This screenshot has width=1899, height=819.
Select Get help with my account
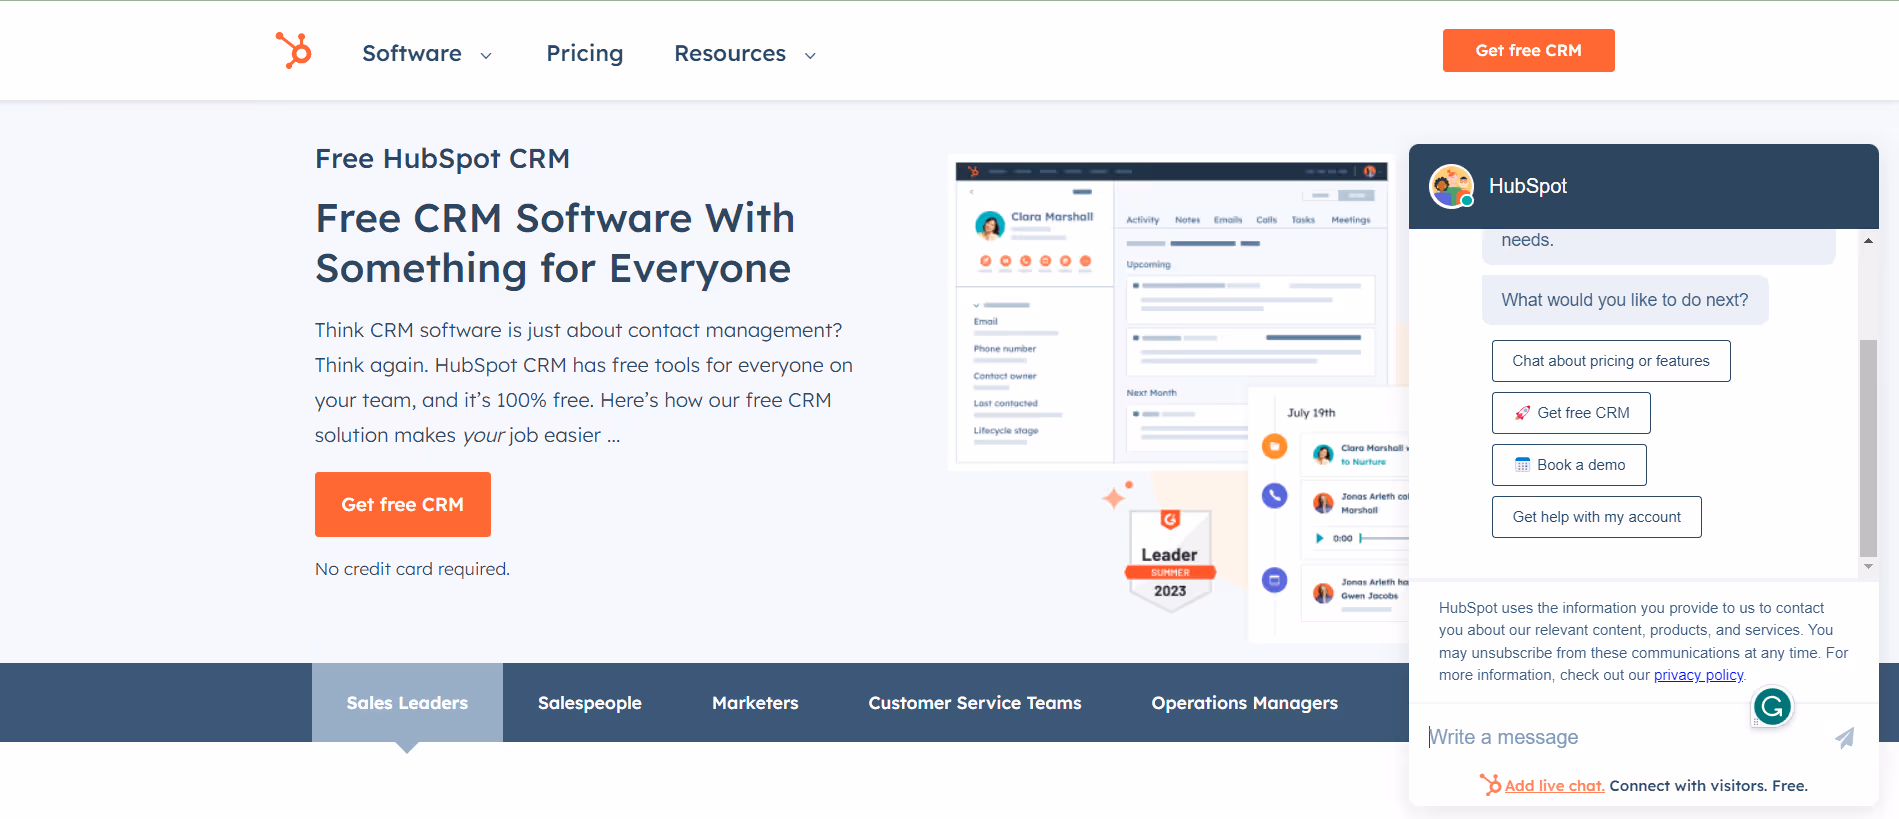pyautogui.click(x=1596, y=517)
